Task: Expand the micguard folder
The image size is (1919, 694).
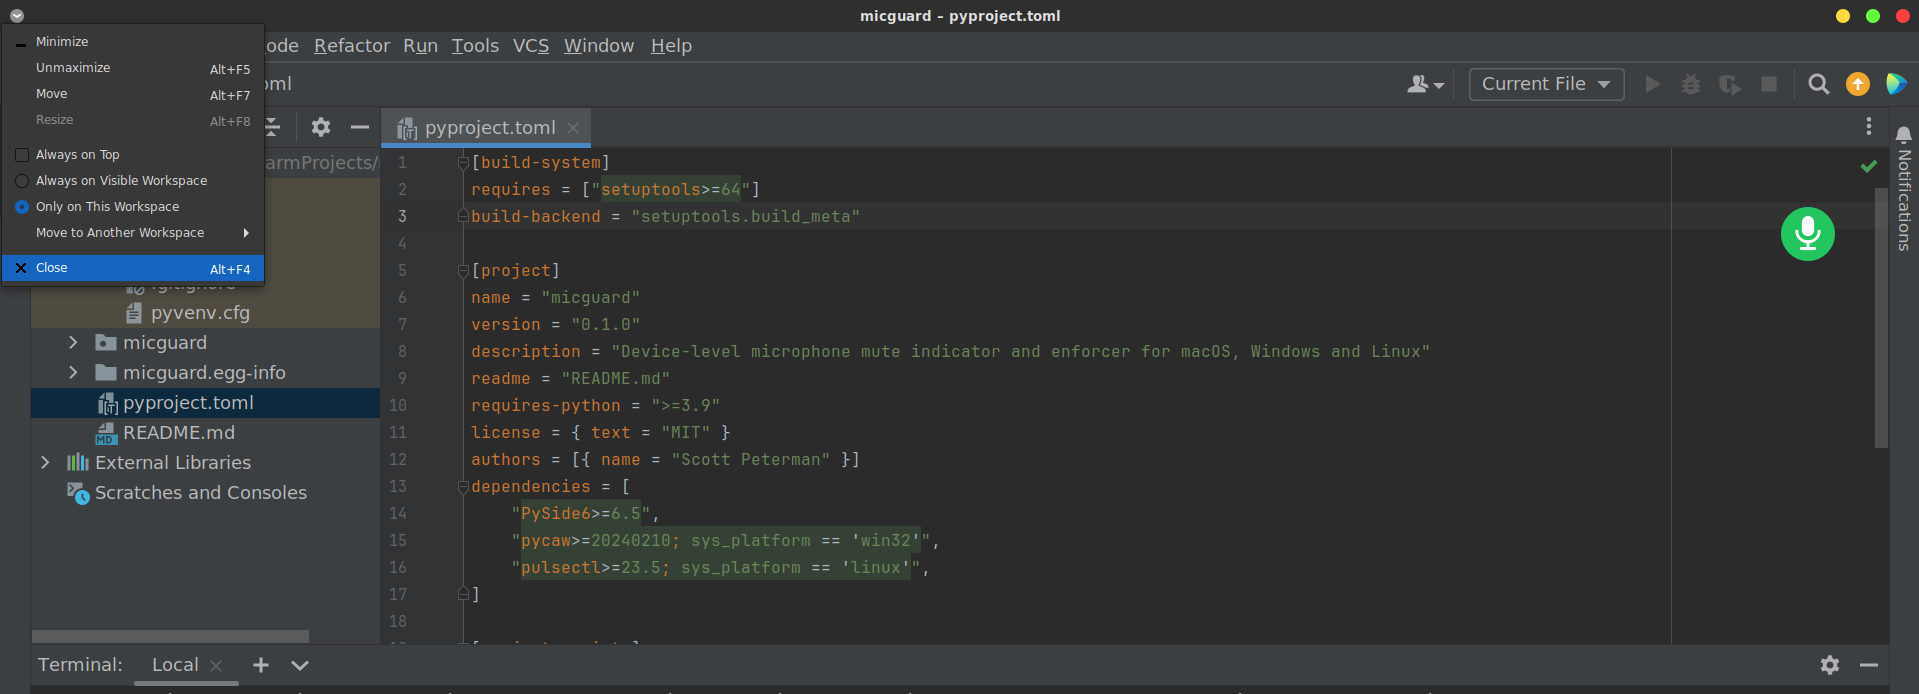Action: [x=73, y=343]
